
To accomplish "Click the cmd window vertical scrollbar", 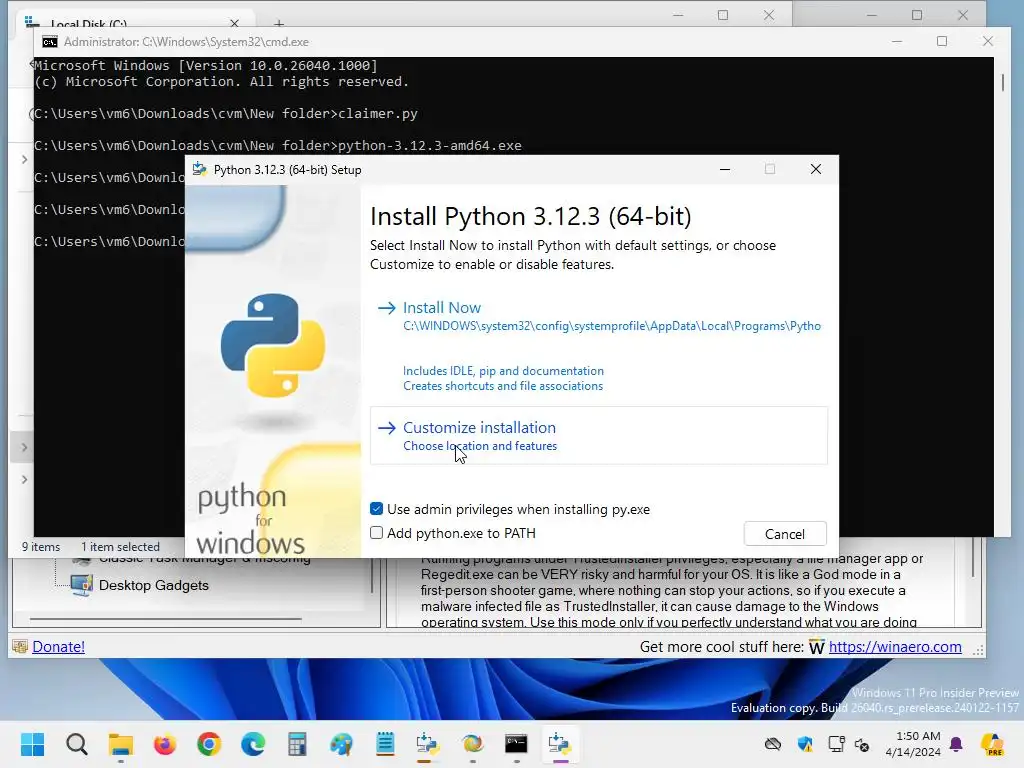I will (x=1003, y=82).
